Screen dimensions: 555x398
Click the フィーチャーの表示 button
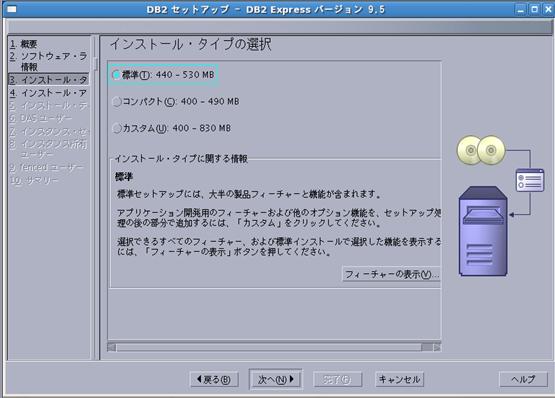tap(391, 274)
